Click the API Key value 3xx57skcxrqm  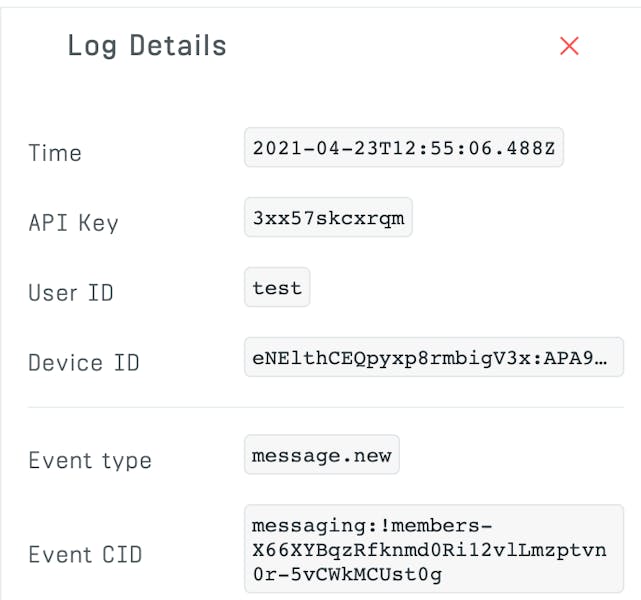pos(328,218)
